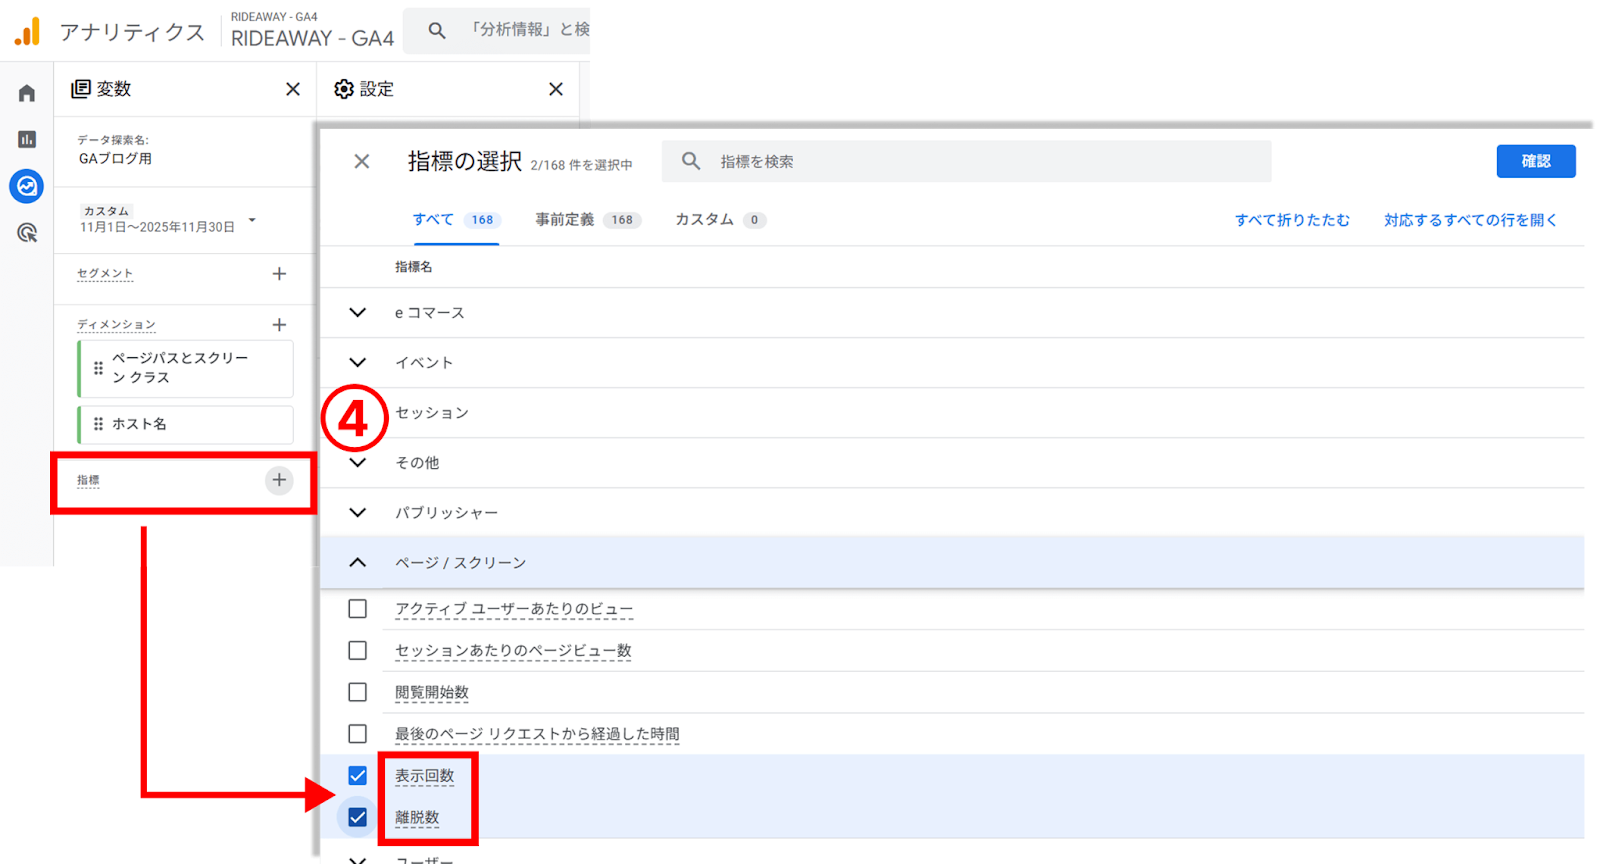Click the 設定 gear icon
Viewport: 1600px width, 864px height.
(x=344, y=89)
